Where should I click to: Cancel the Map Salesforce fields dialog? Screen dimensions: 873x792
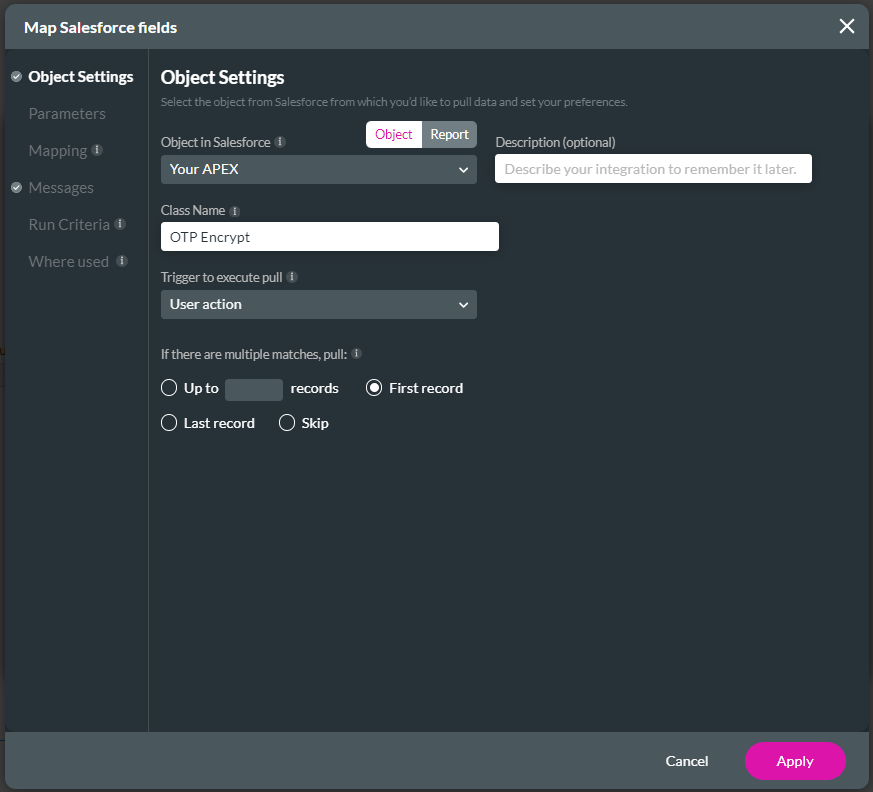pyautogui.click(x=687, y=761)
